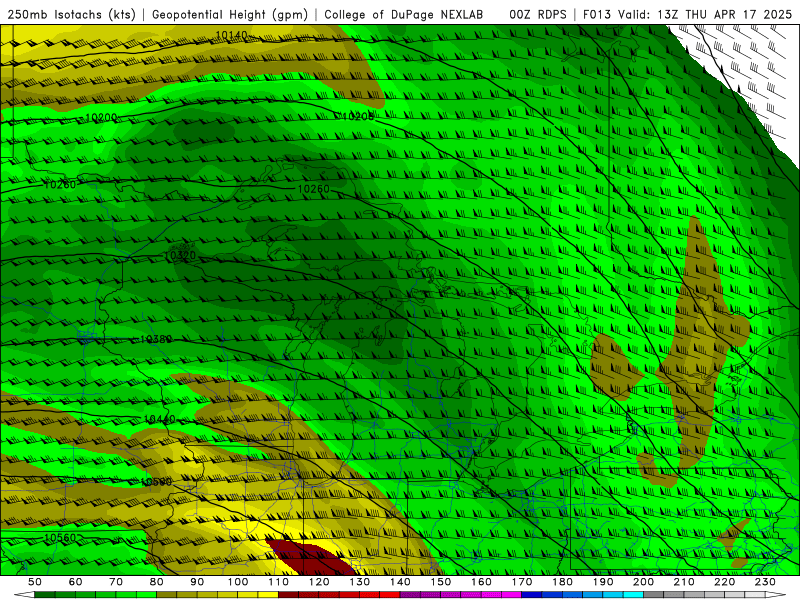Click the dark red jet-core maximum on map
This screenshot has height=600, width=800.
coord(310,558)
